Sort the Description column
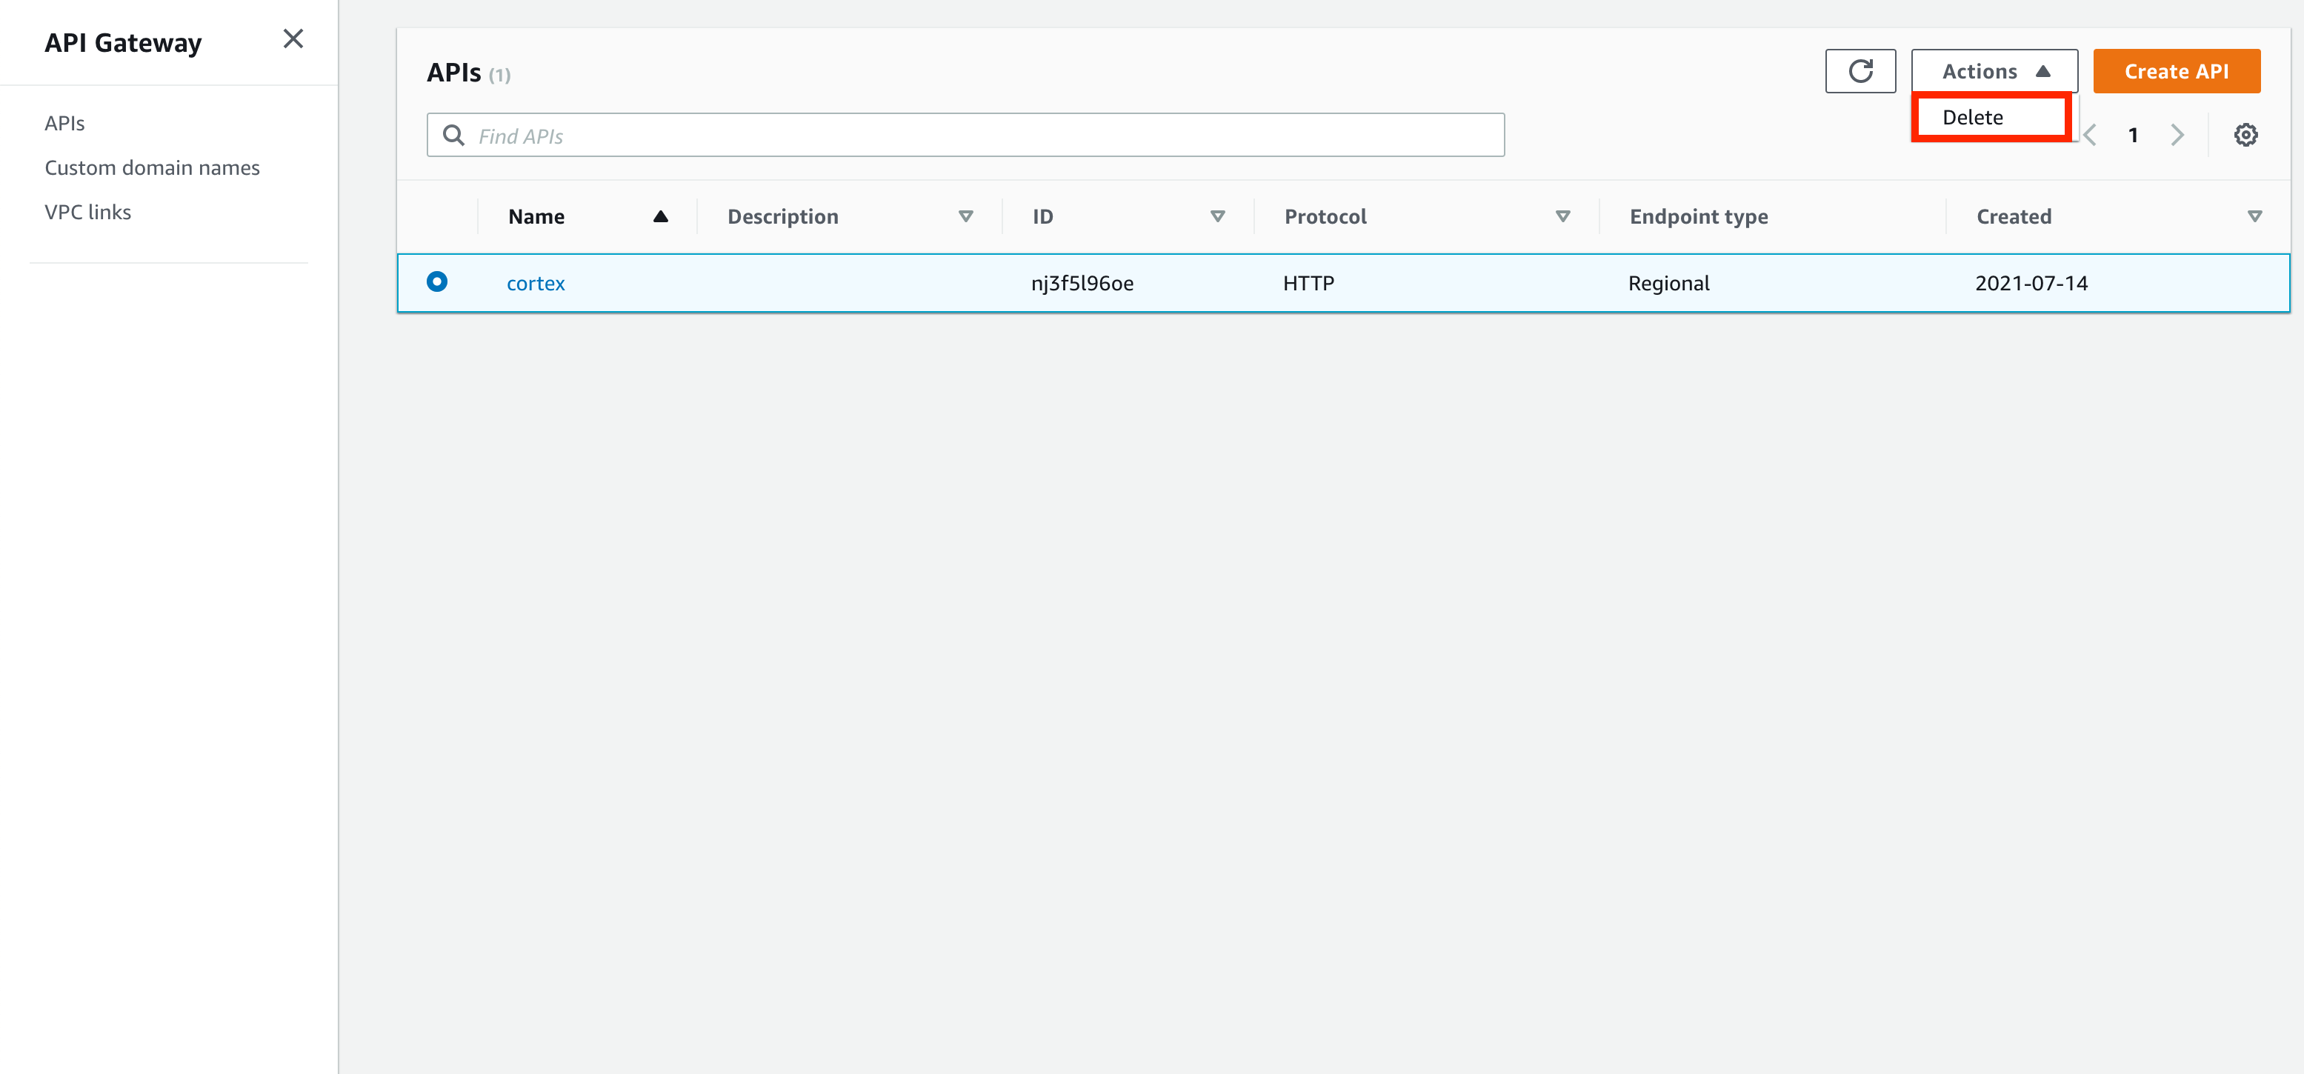The image size is (2304, 1074). [x=965, y=216]
